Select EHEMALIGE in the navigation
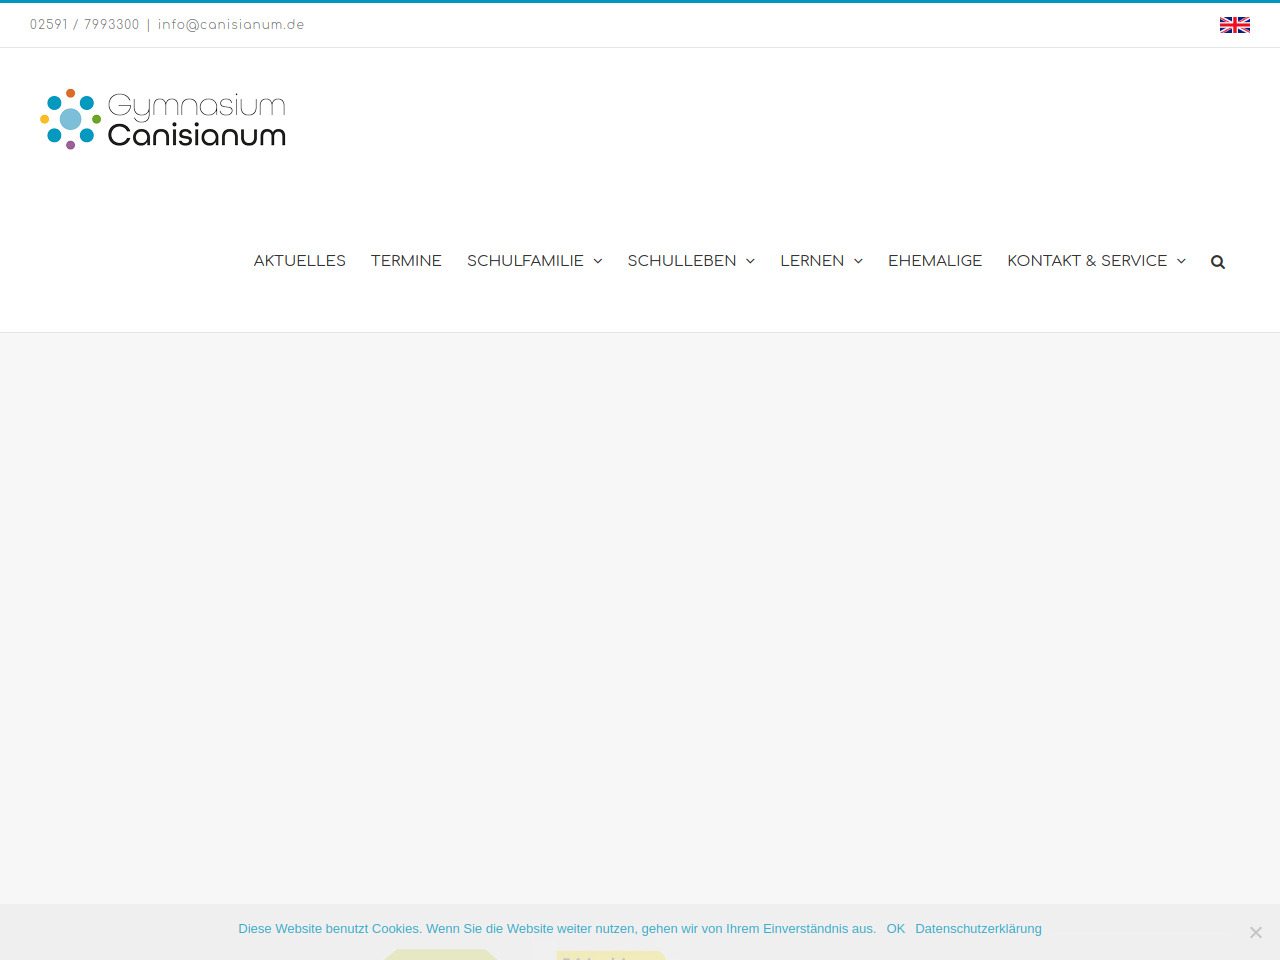The image size is (1280, 960). pos(935,261)
